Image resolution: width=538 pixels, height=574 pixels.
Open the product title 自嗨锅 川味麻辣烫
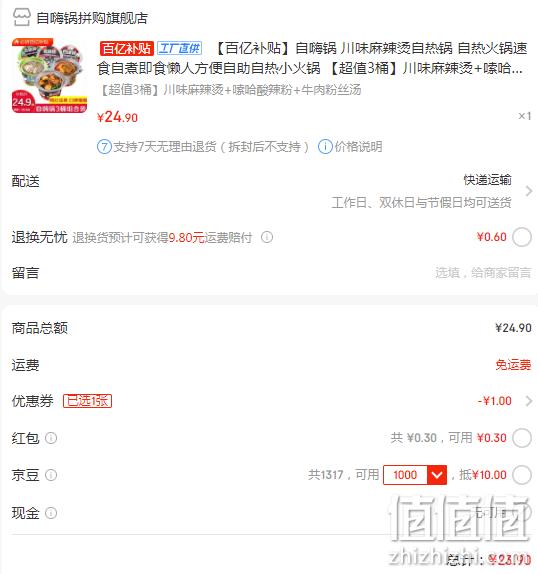312,58
